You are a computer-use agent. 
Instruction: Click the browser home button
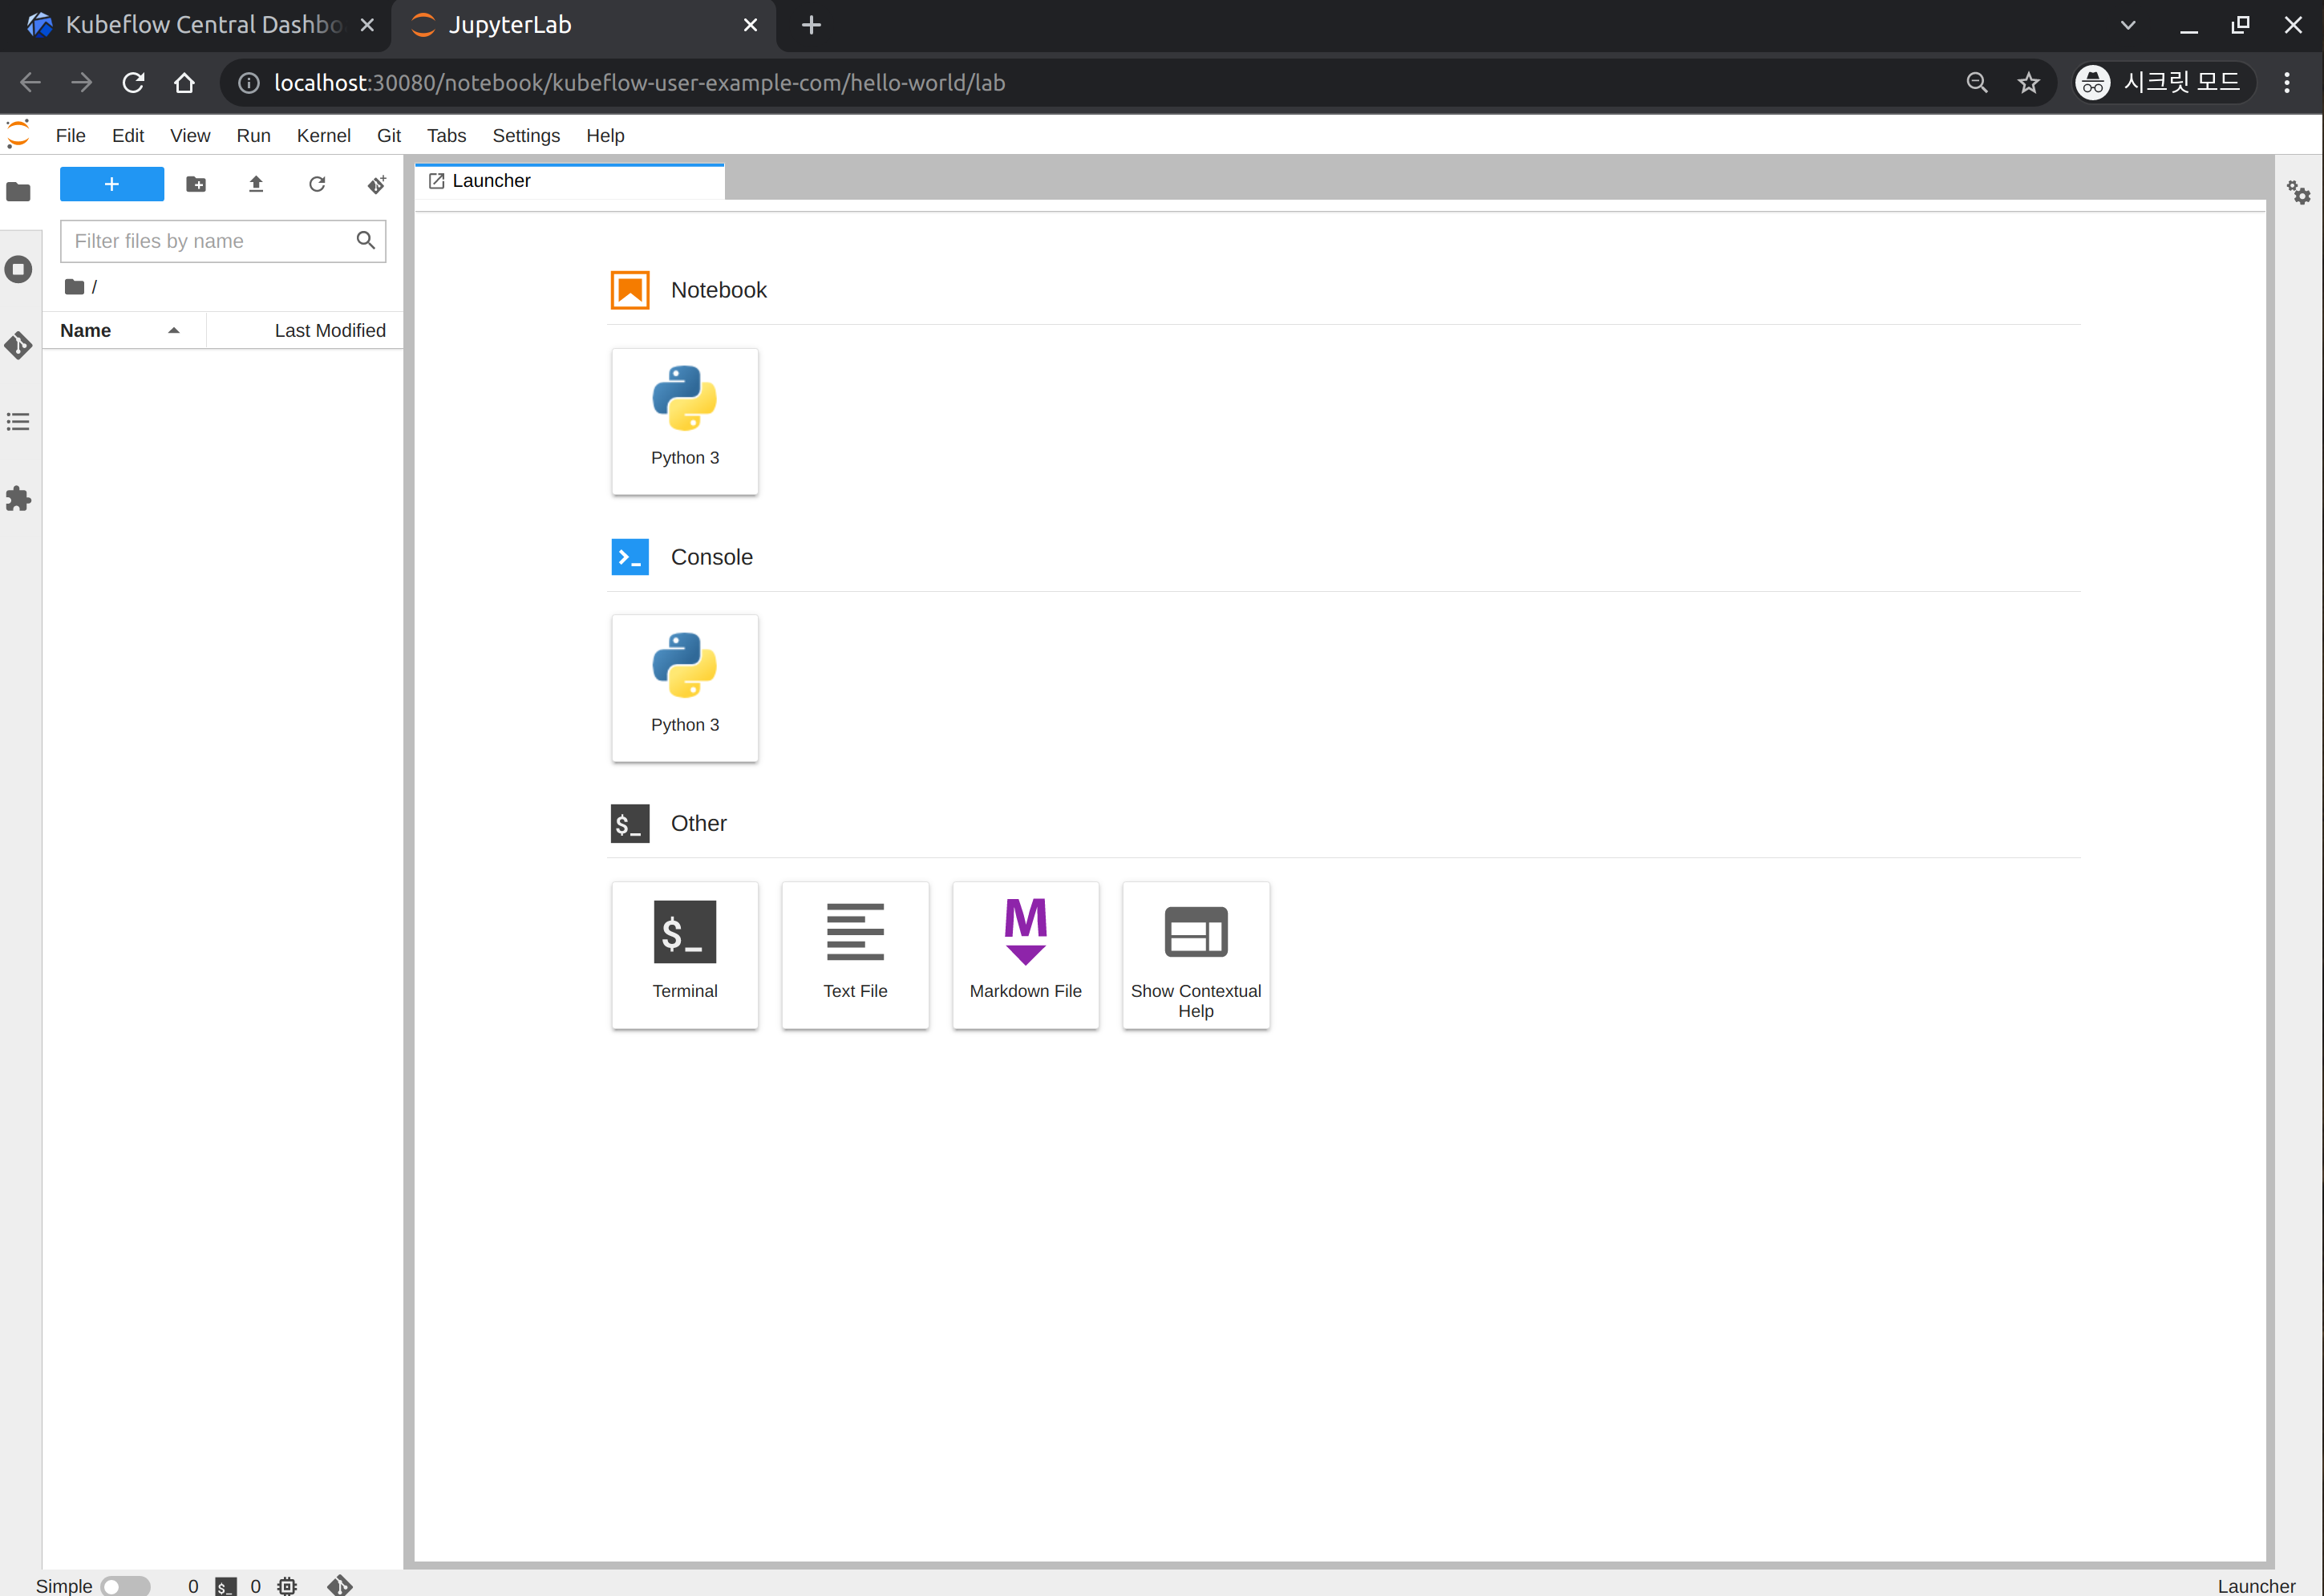(x=184, y=82)
